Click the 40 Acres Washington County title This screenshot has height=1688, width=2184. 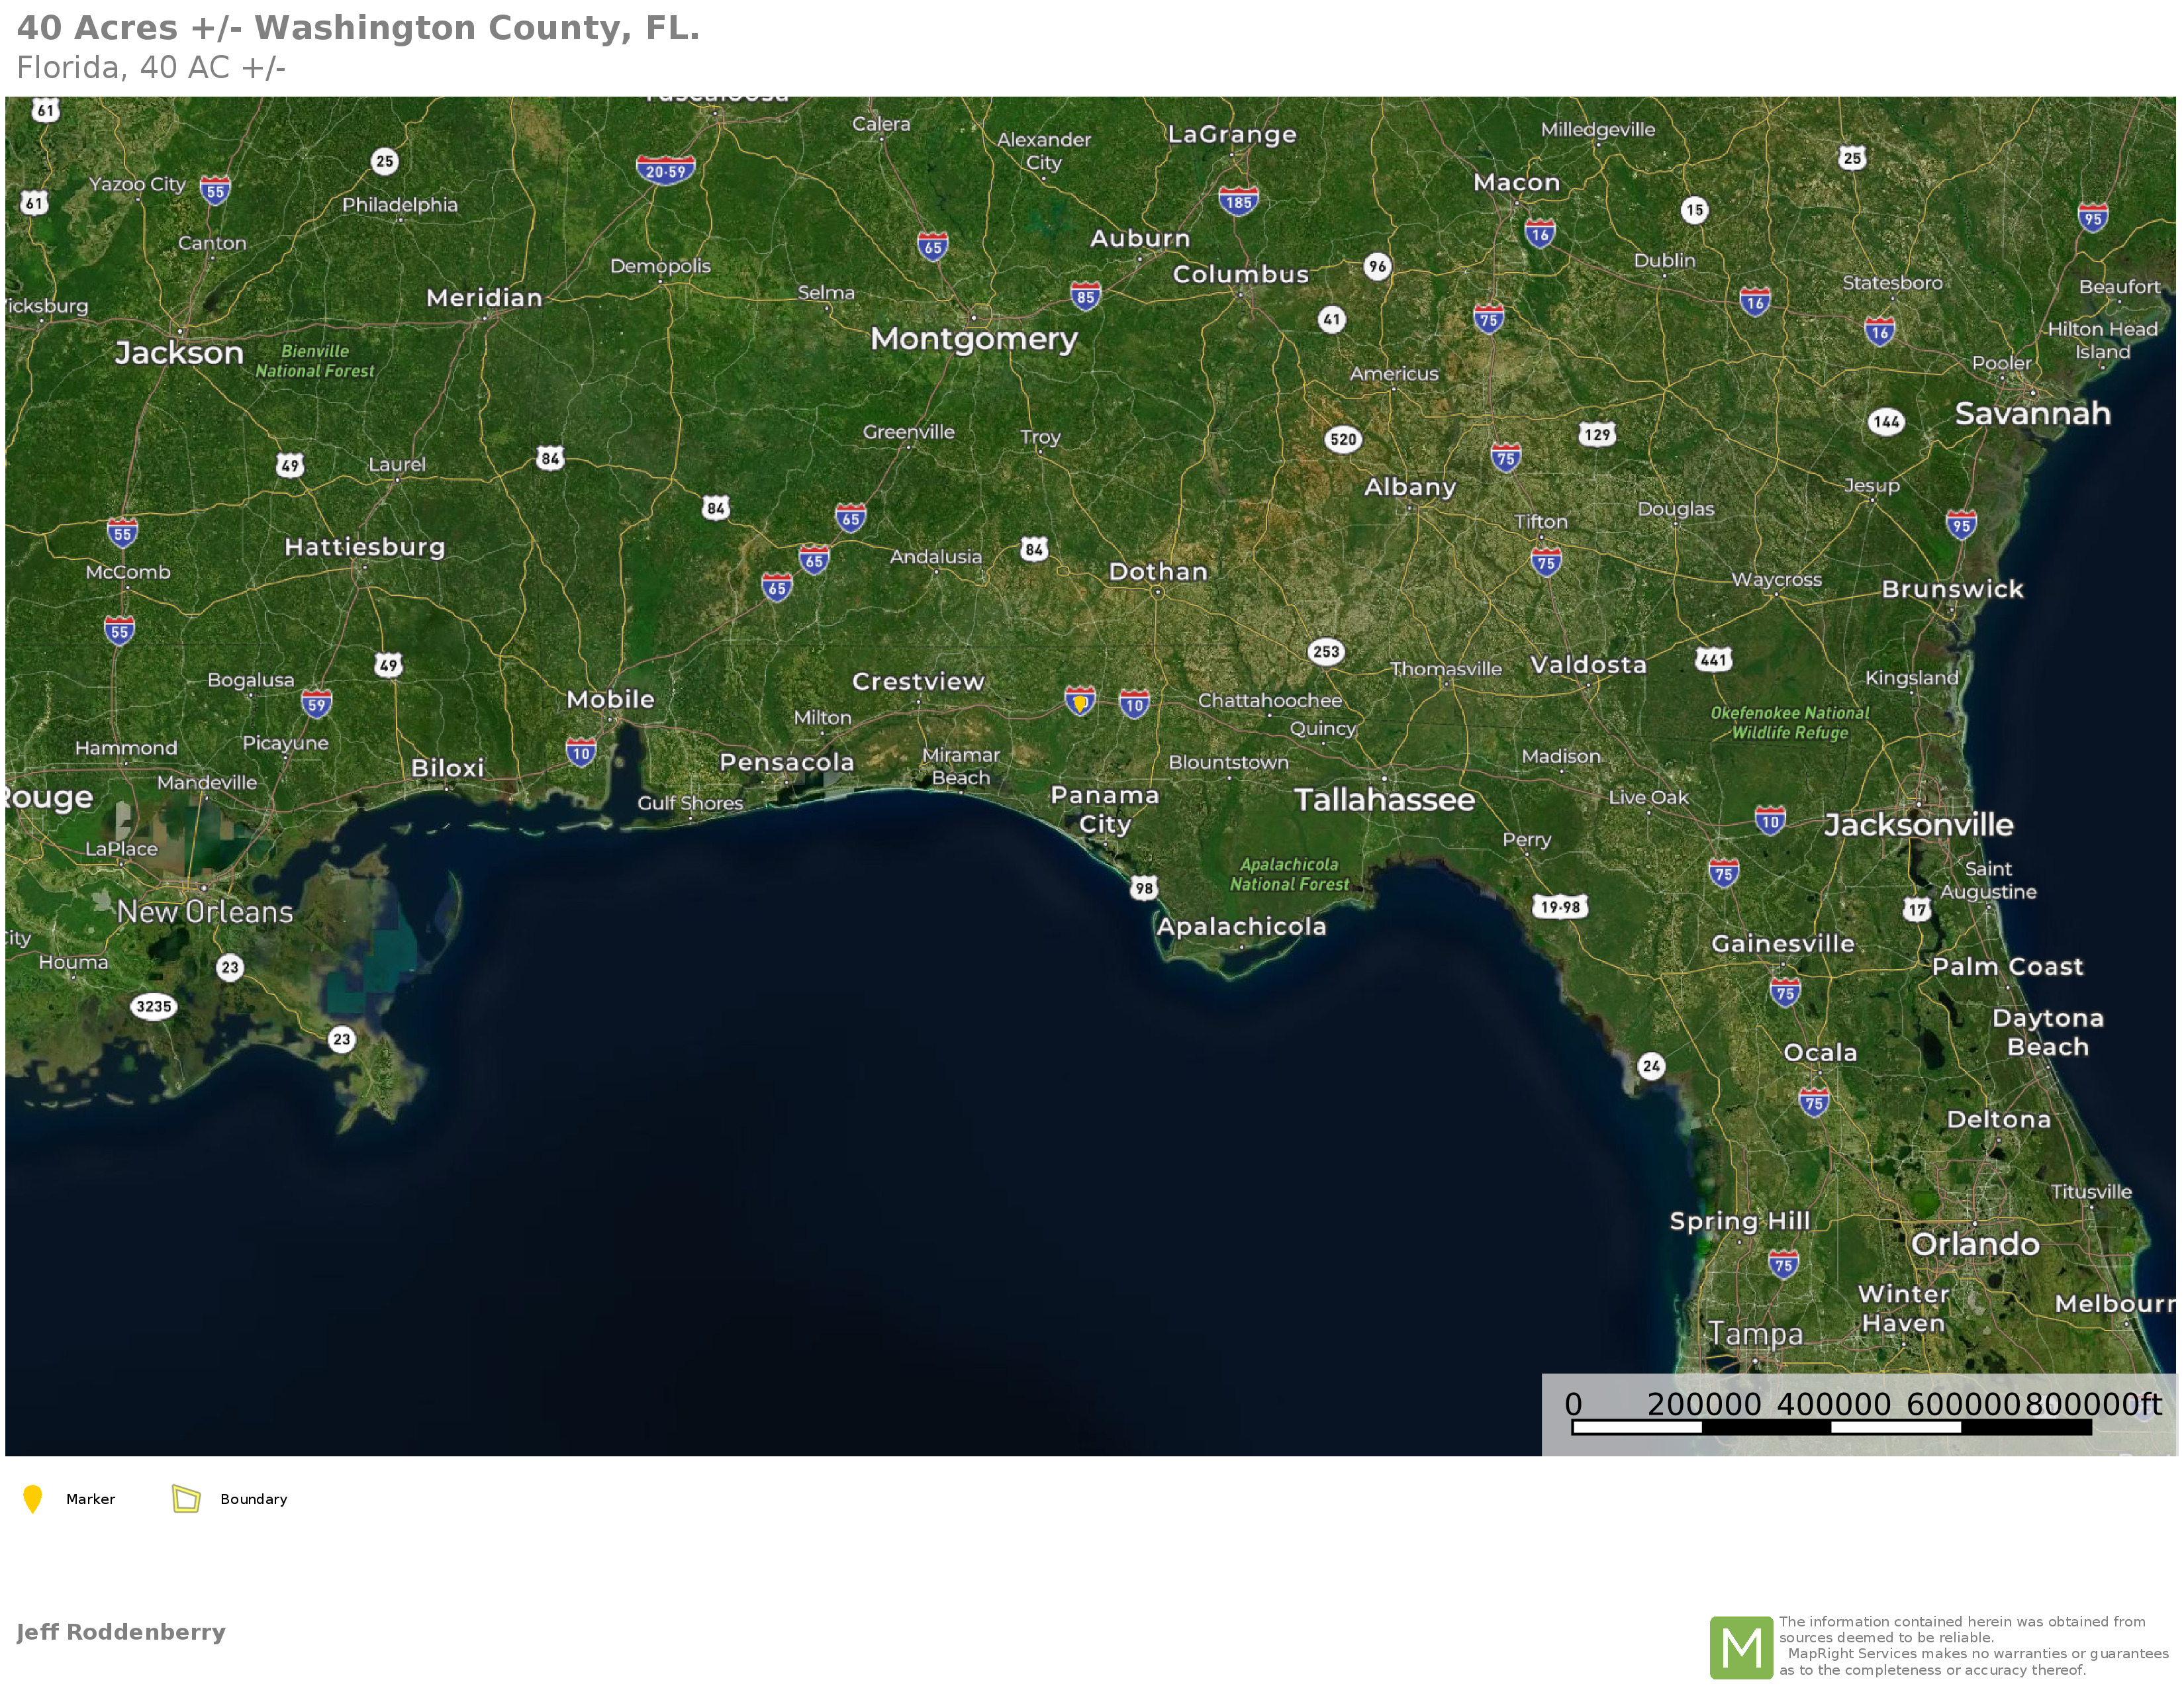coord(358,28)
